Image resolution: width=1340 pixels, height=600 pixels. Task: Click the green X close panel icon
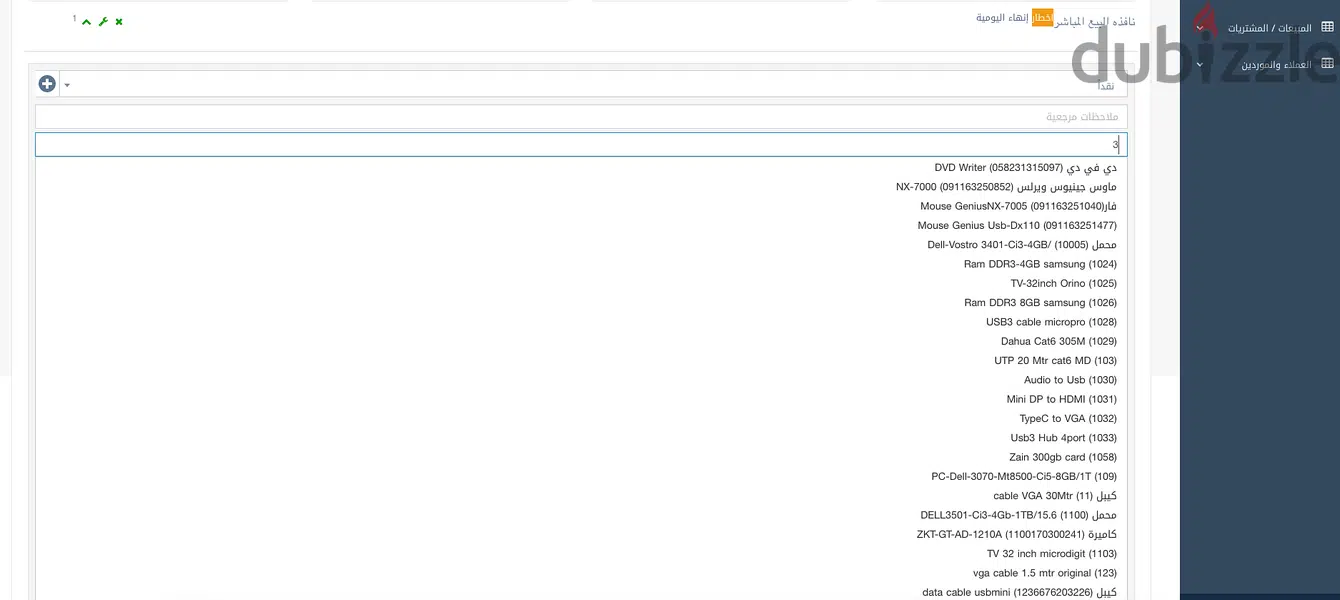point(119,21)
